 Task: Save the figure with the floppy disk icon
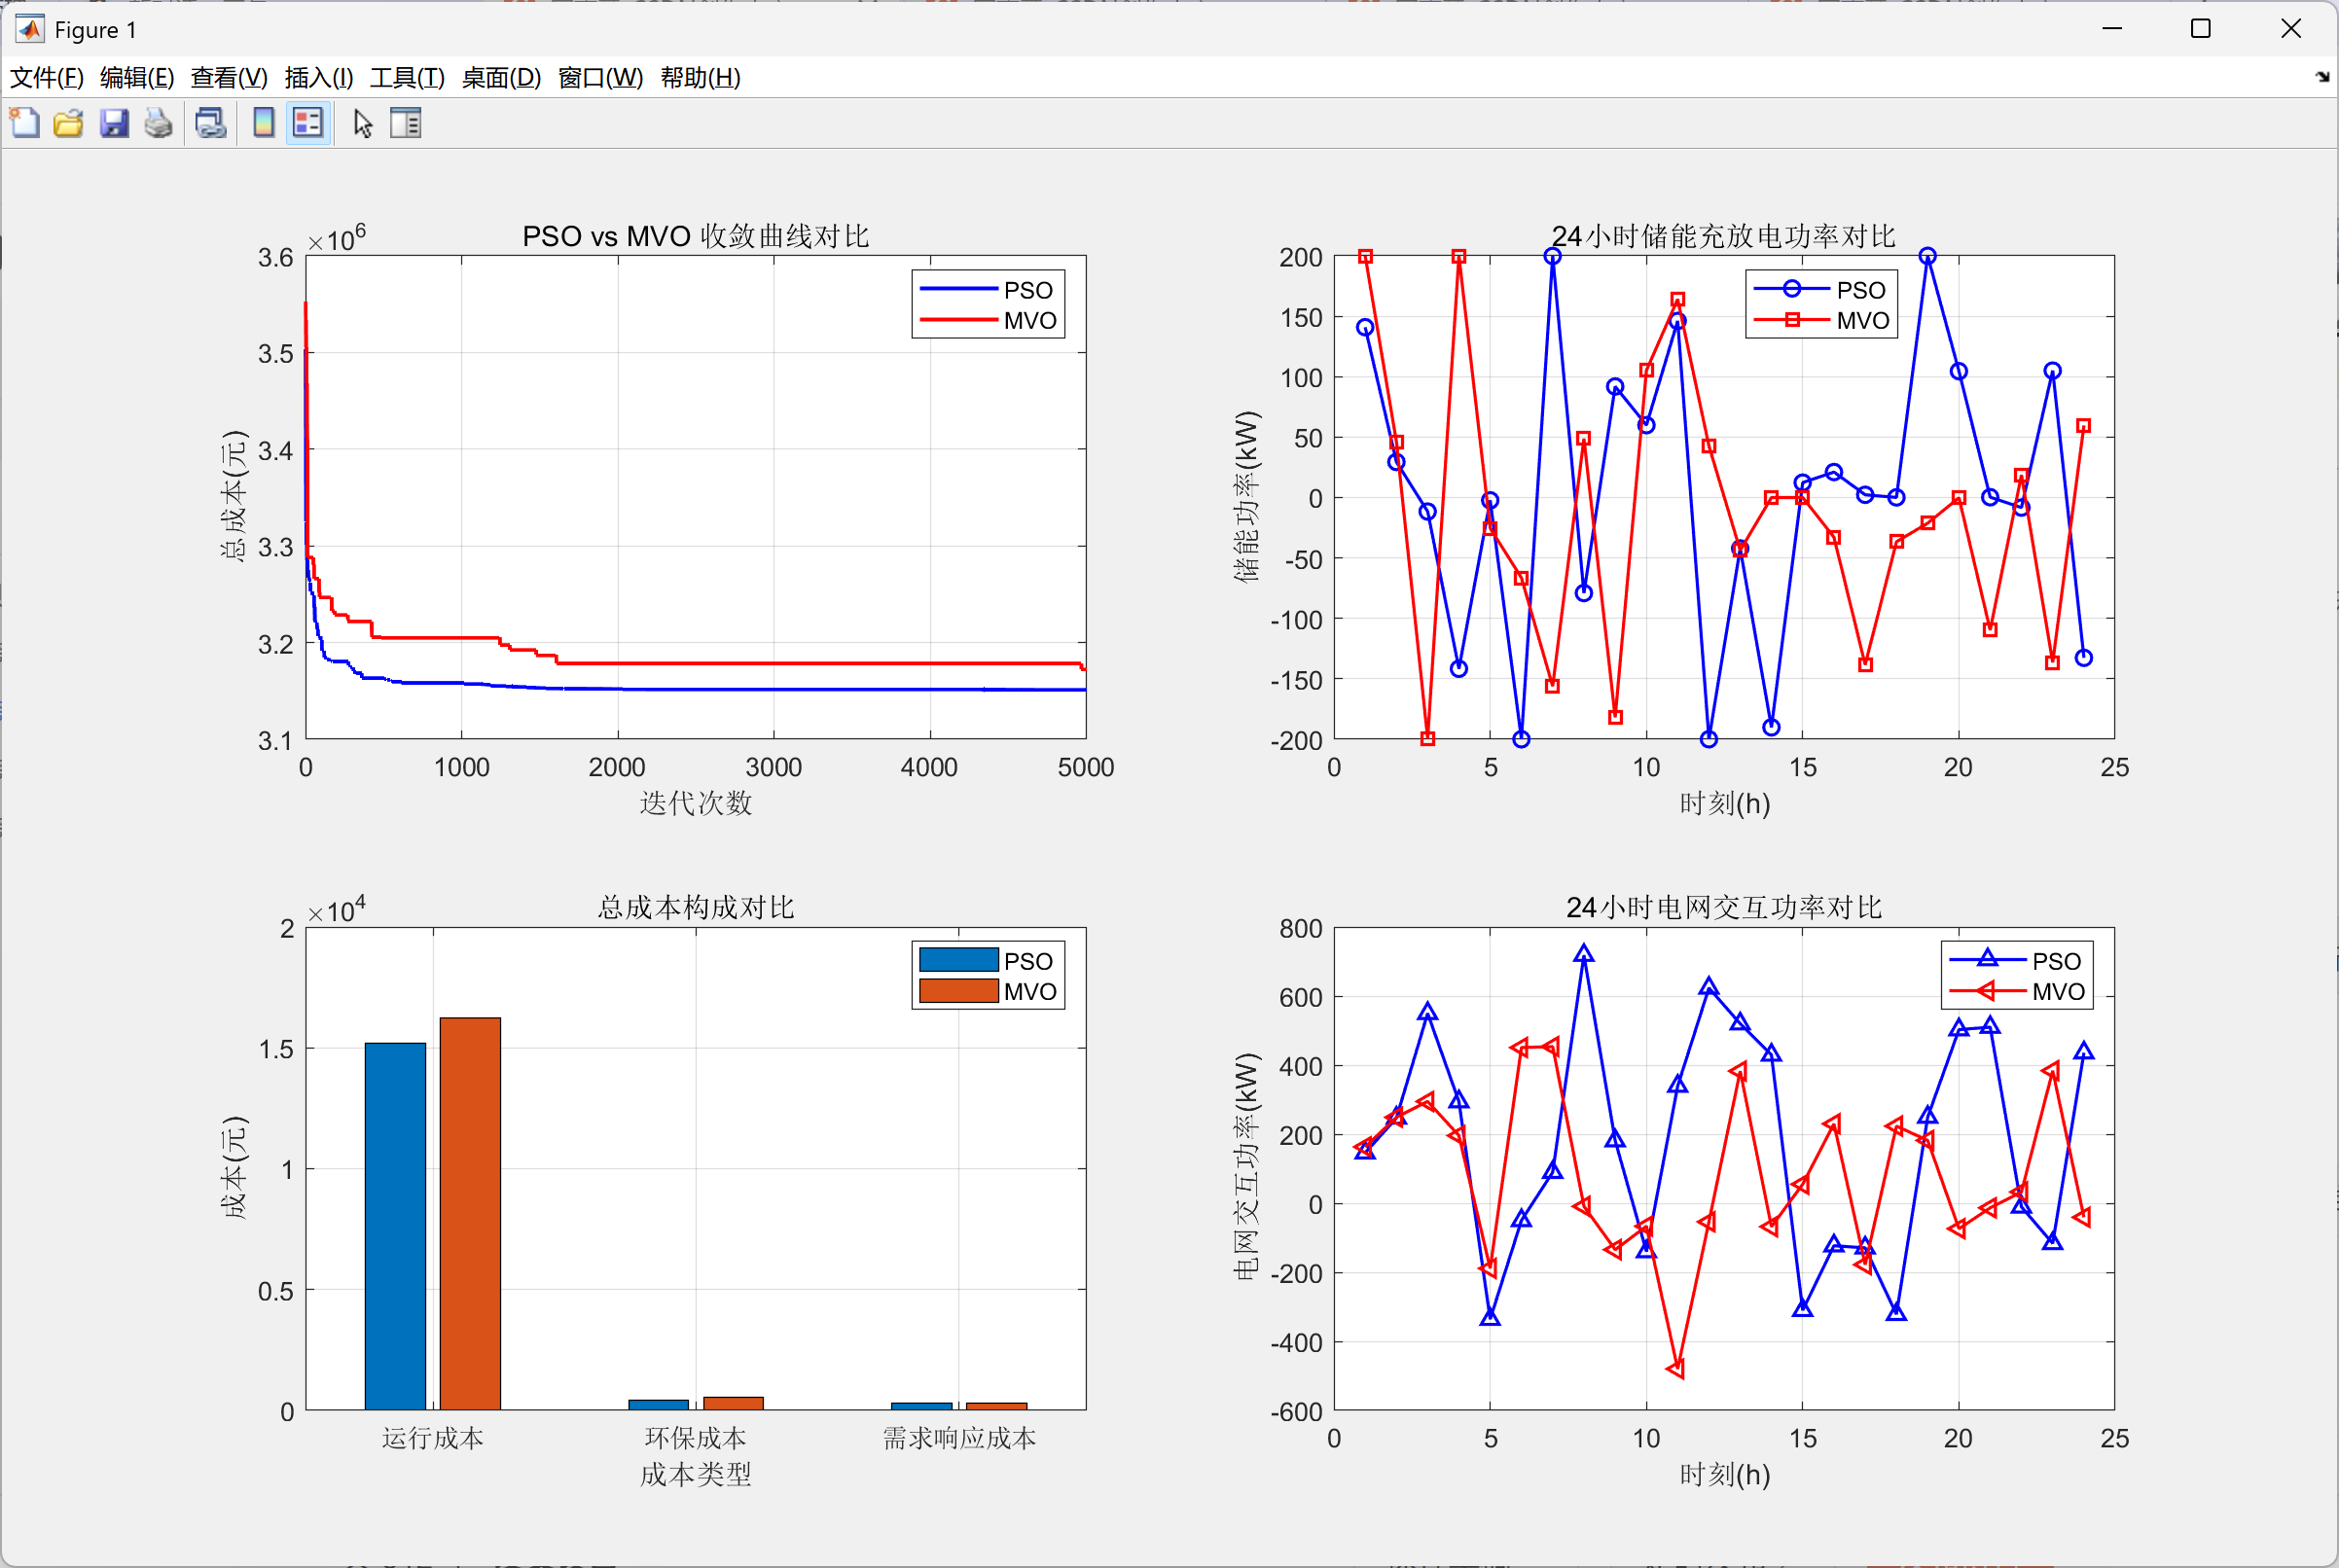[113, 123]
